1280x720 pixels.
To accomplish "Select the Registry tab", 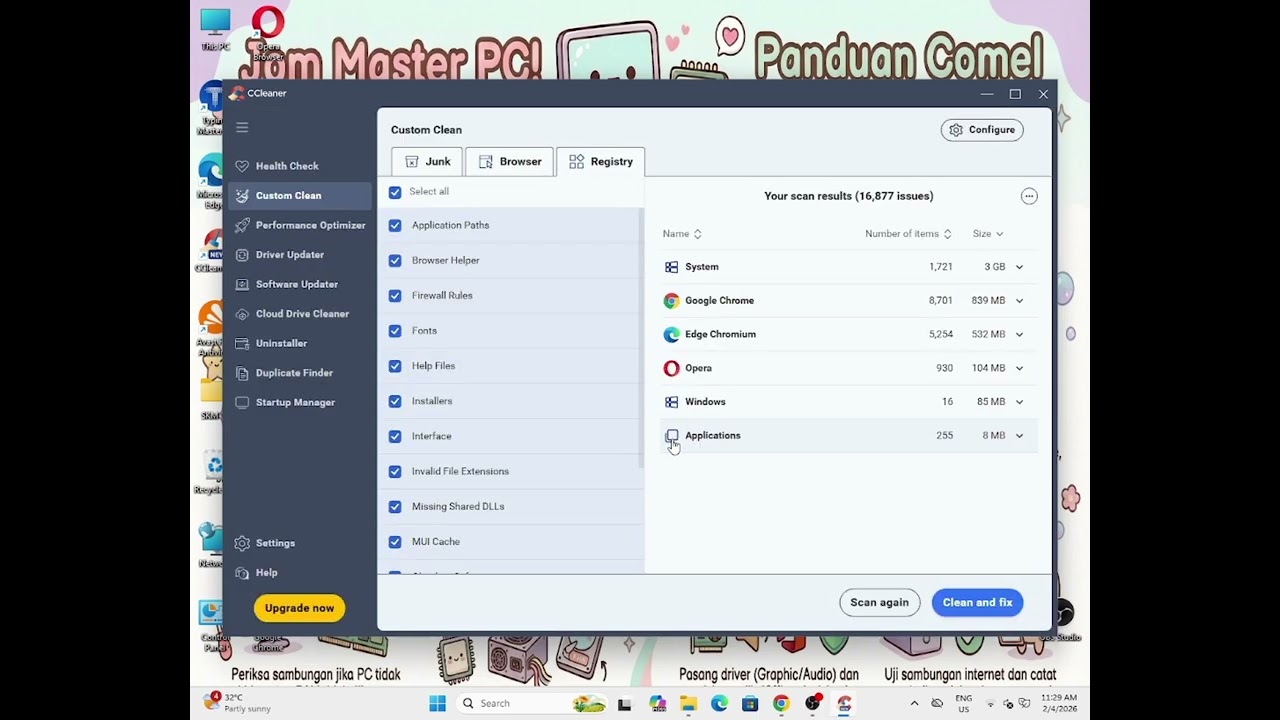I will (601, 162).
